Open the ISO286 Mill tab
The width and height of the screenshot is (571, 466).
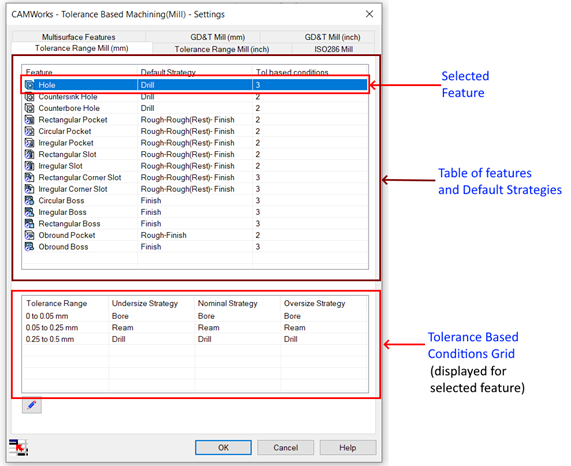pos(333,49)
